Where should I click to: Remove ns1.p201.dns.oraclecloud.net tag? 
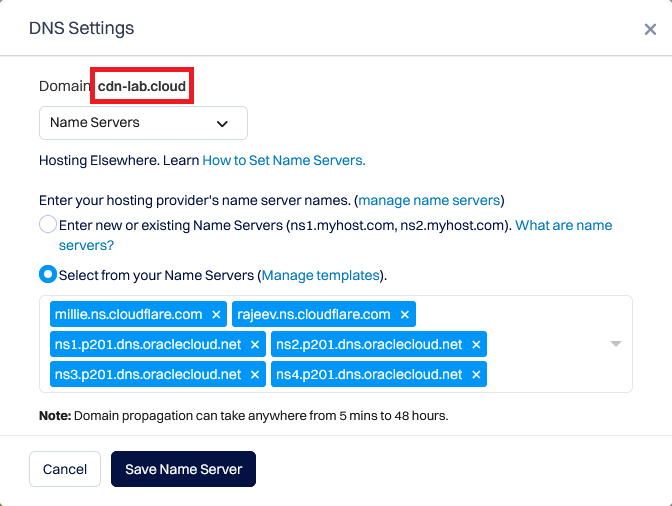(255, 344)
